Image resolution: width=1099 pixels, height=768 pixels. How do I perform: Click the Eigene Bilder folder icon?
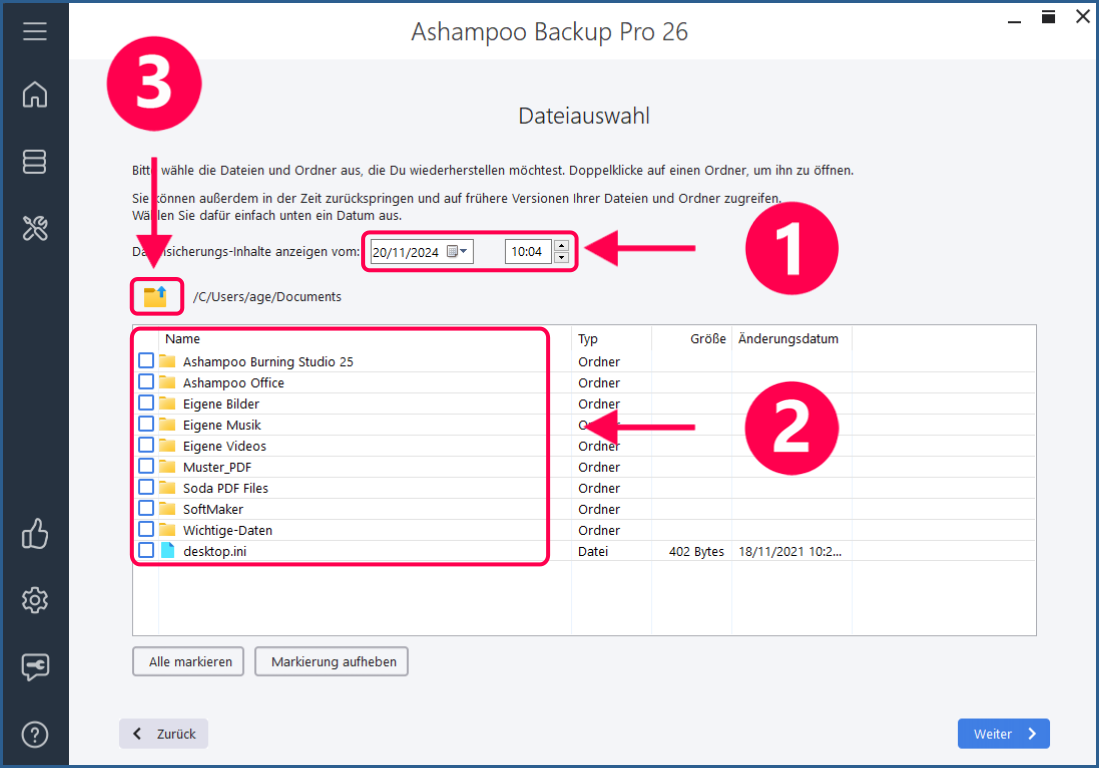click(167, 403)
